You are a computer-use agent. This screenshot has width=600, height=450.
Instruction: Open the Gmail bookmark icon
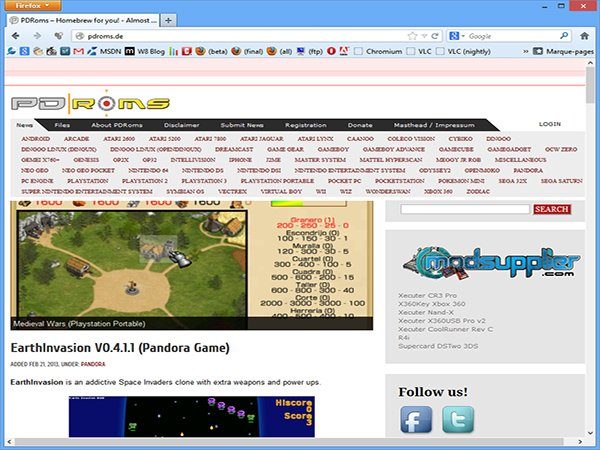[78, 51]
